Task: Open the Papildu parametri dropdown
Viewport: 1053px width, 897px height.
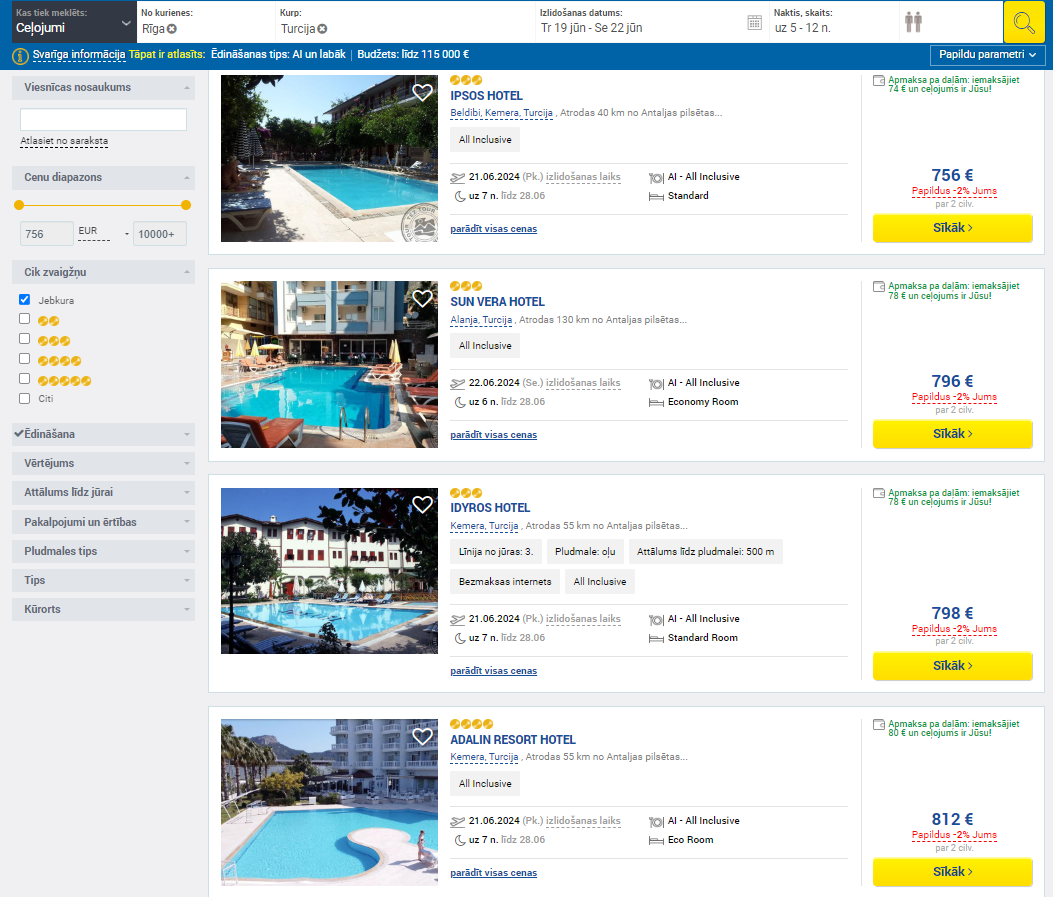Action: [987, 55]
